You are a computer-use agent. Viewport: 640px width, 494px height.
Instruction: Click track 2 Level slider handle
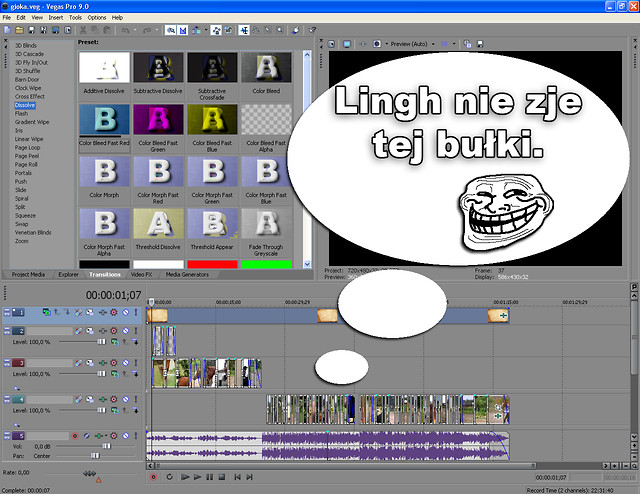(101, 341)
